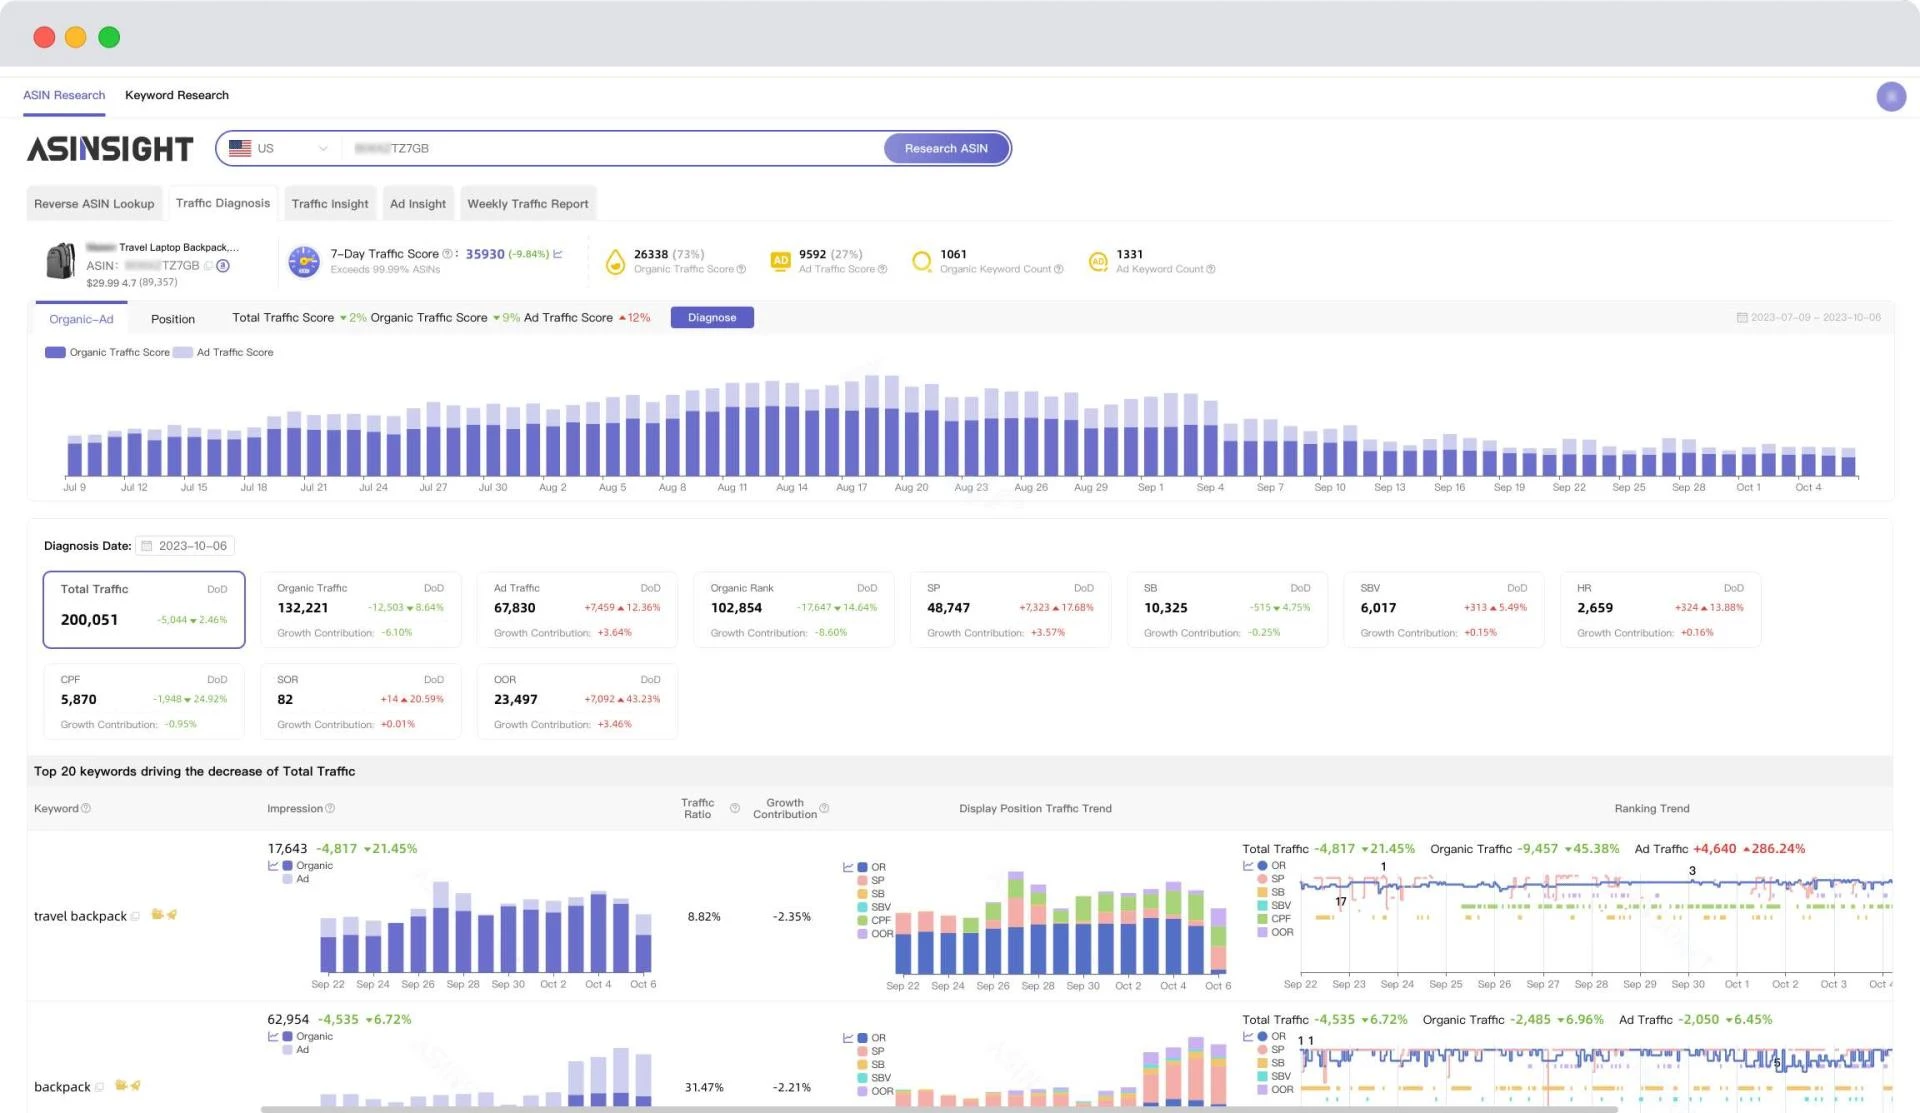Open the date range selector showing 2023-07-09
The height and width of the screenshot is (1113, 1920).
1806,316
